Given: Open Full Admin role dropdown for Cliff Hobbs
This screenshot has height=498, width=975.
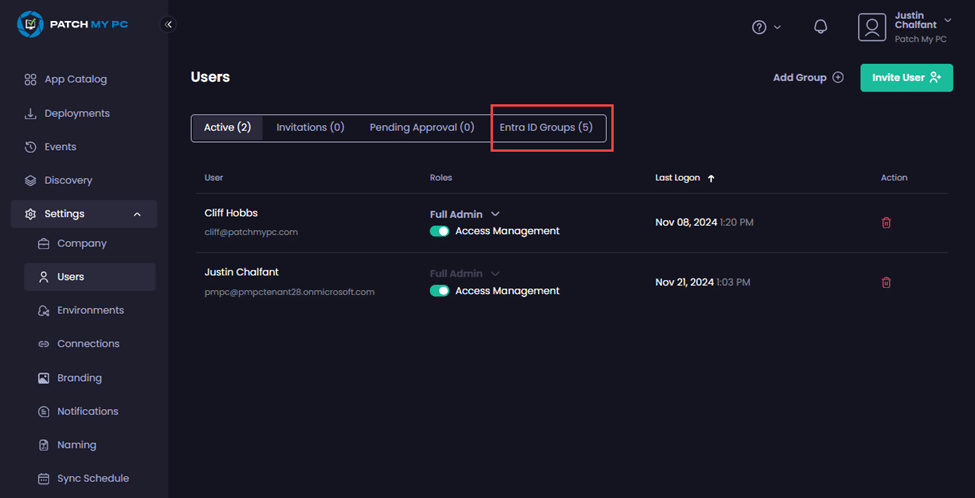Looking at the screenshot, I should coord(465,214).
